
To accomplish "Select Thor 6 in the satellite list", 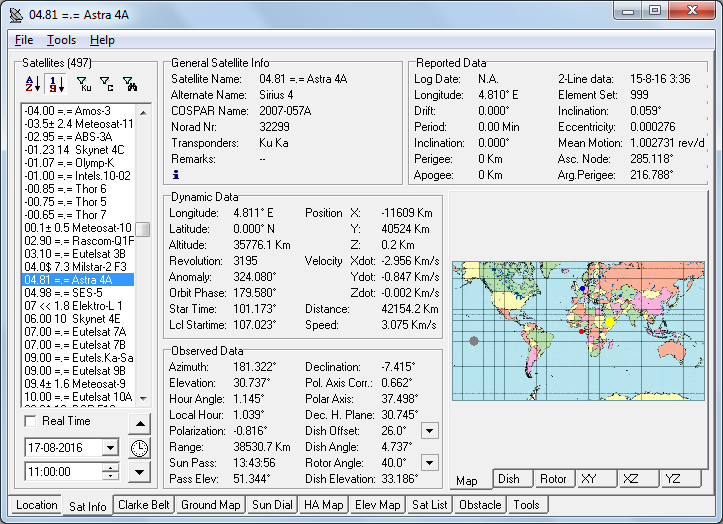I will [78, 189].
